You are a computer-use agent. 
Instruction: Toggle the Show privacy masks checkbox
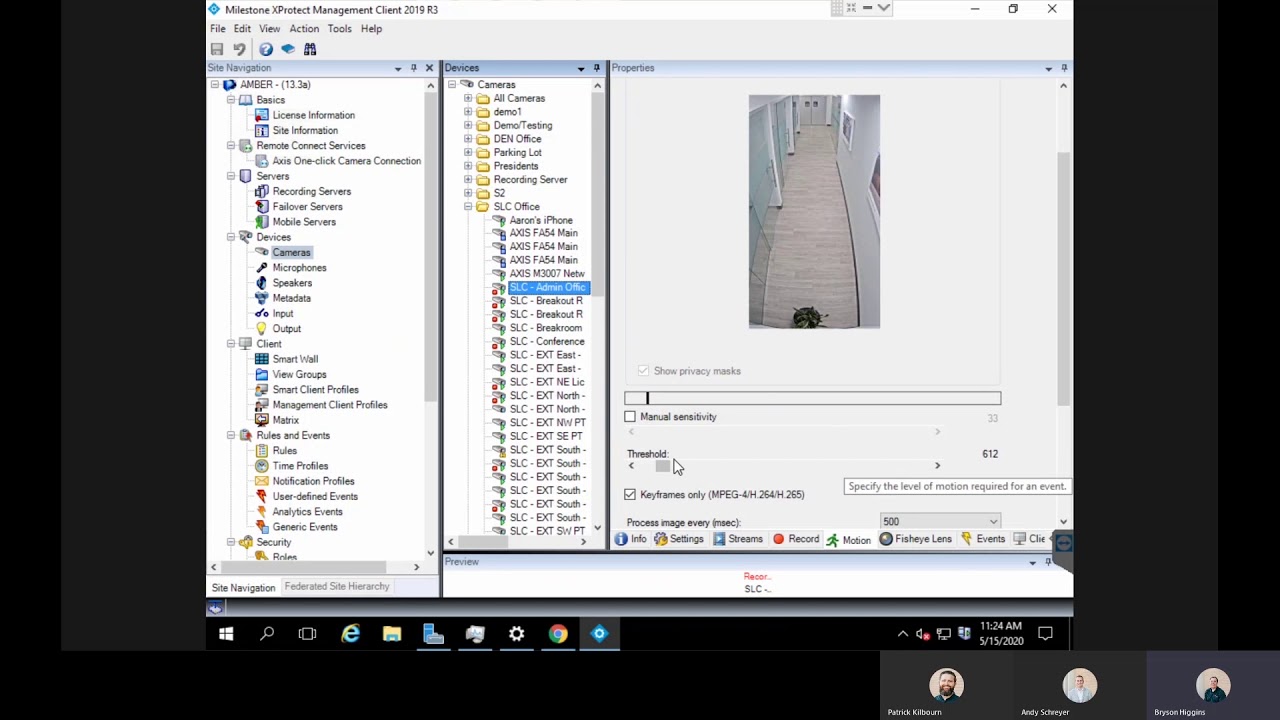[643, 371]
